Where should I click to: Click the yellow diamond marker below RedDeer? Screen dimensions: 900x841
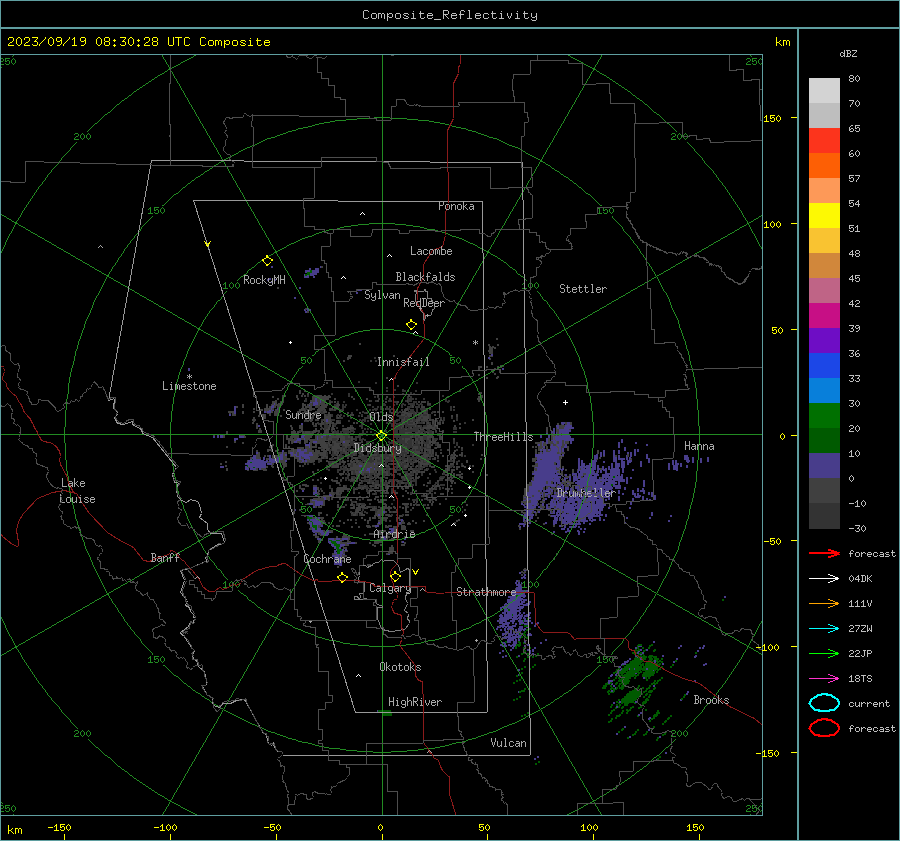pyautogui.click(x=411, y=325)
